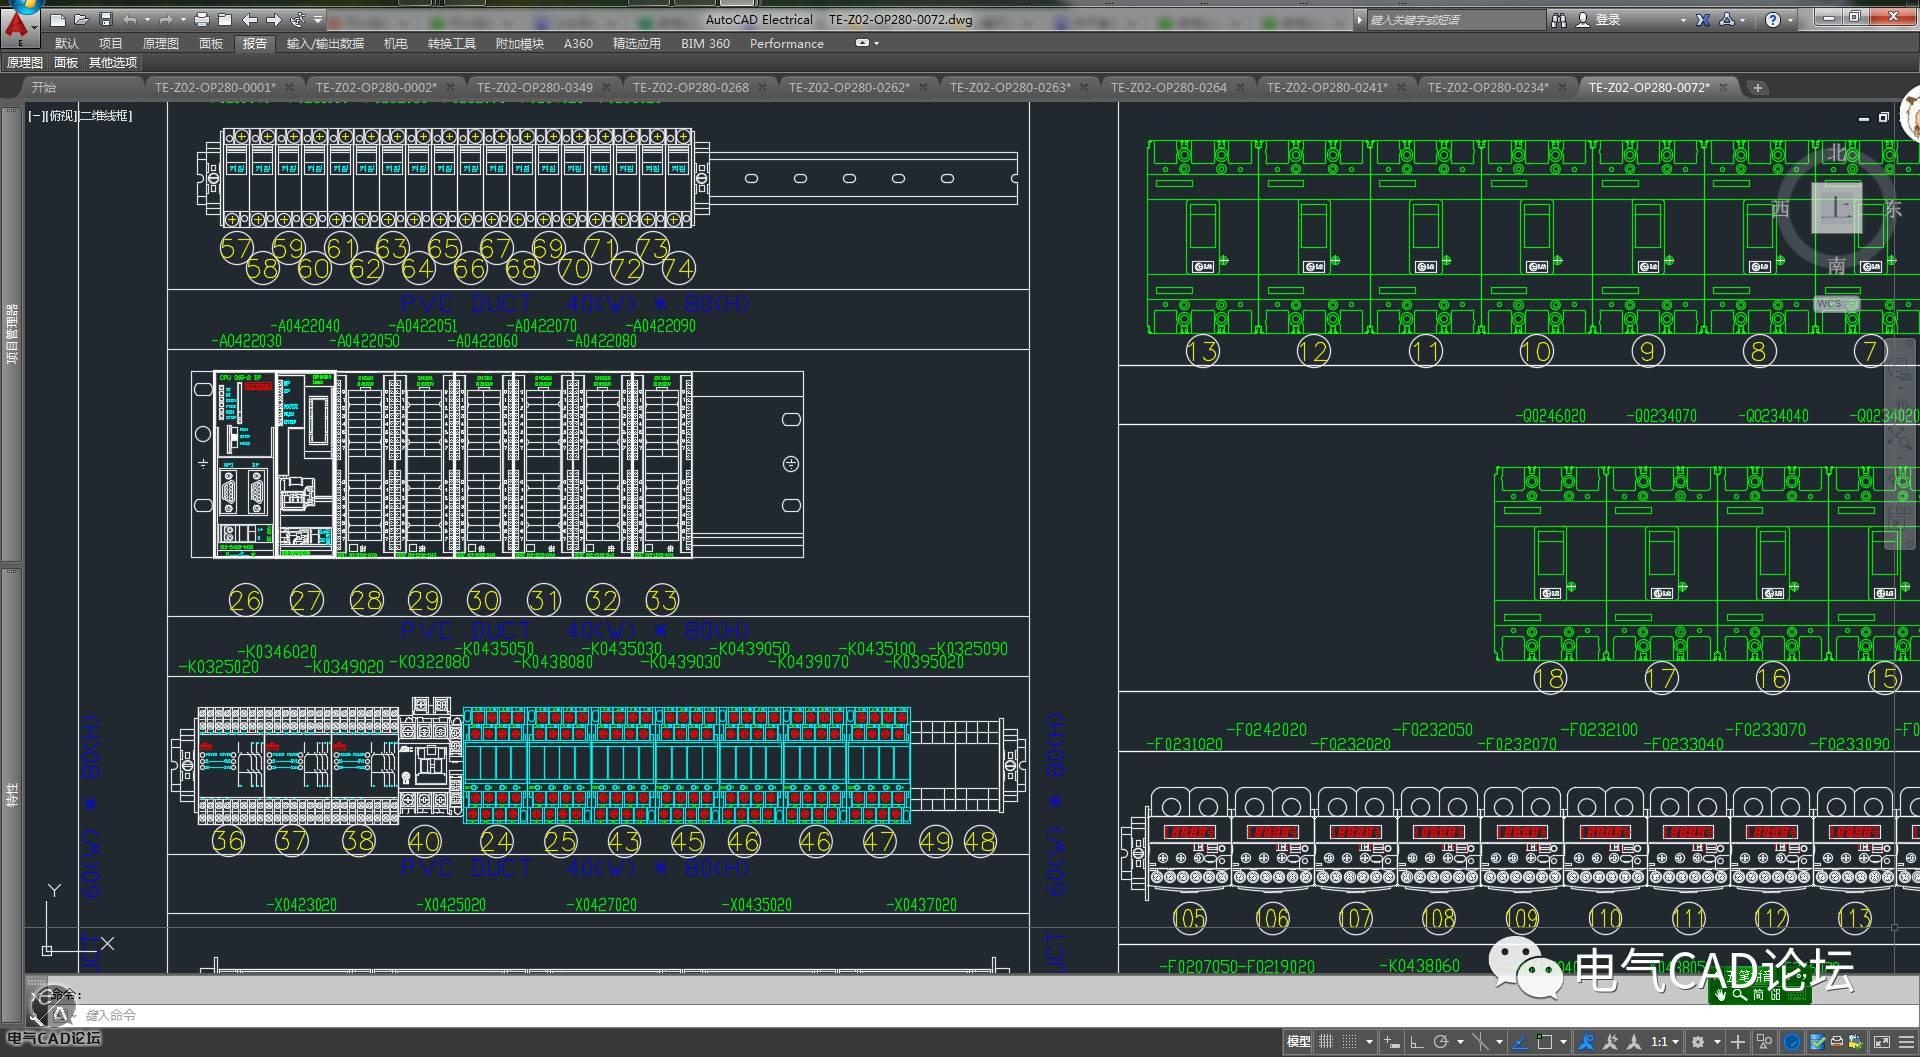The width and height of the screenshot is (1920, 1057).
Task: Click the 其他选项 panel button
Action: (x=113, y=63)
